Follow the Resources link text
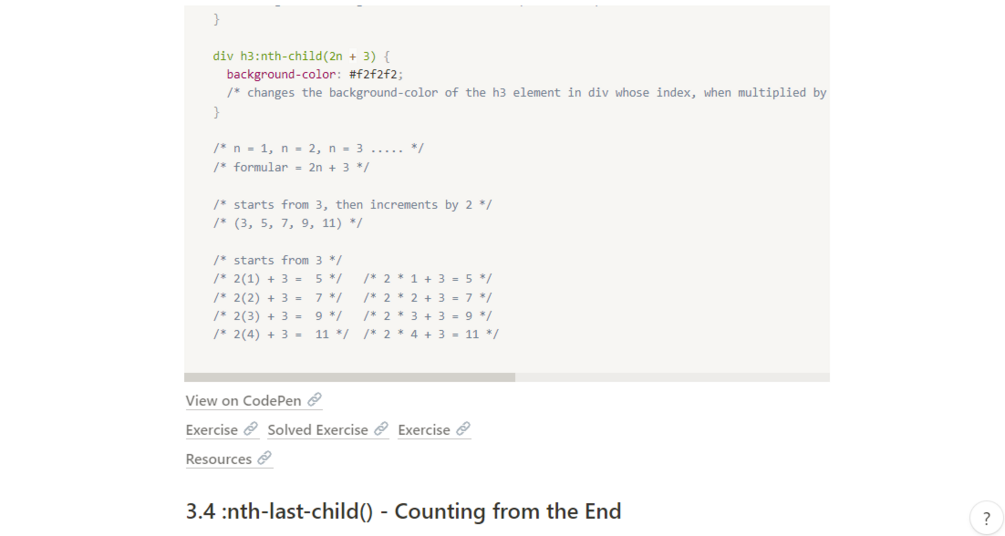The width and height of the screenshot is (1005, 536). coord(218,459)
